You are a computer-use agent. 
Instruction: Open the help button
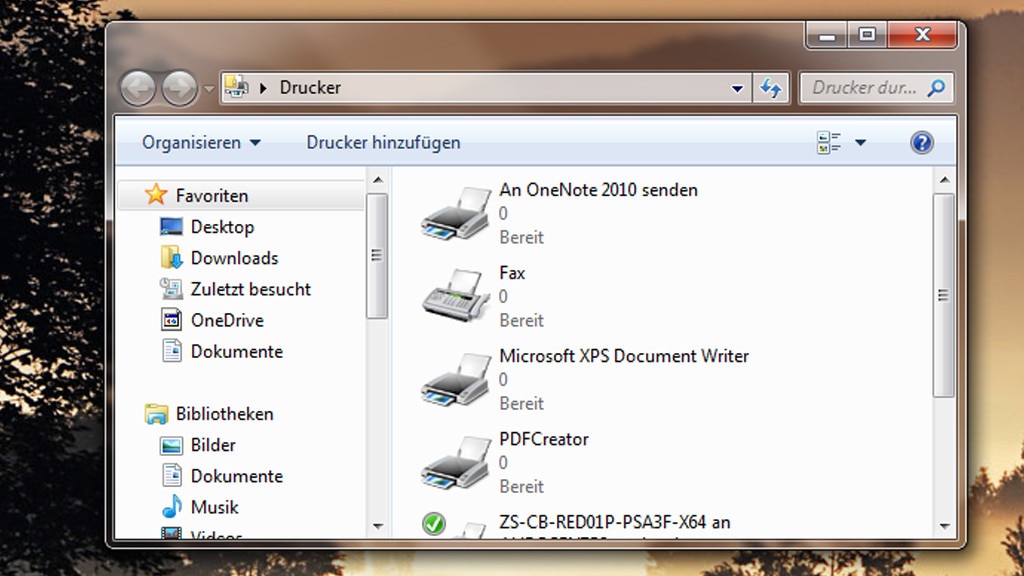(921, 142)
